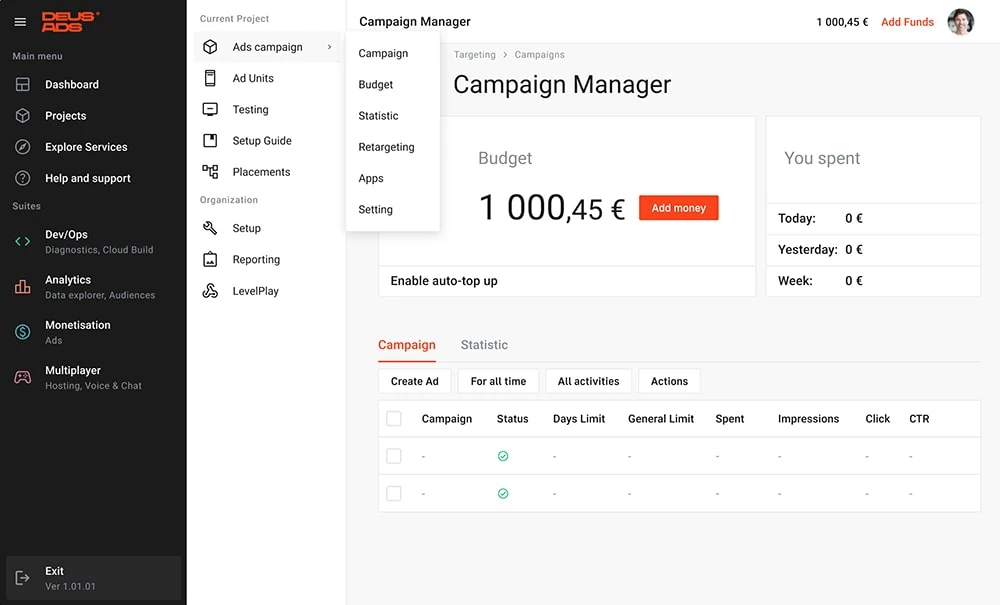1000x605 pixels.
Task: Open the Actions dropdown
Action: coord(669,381)
